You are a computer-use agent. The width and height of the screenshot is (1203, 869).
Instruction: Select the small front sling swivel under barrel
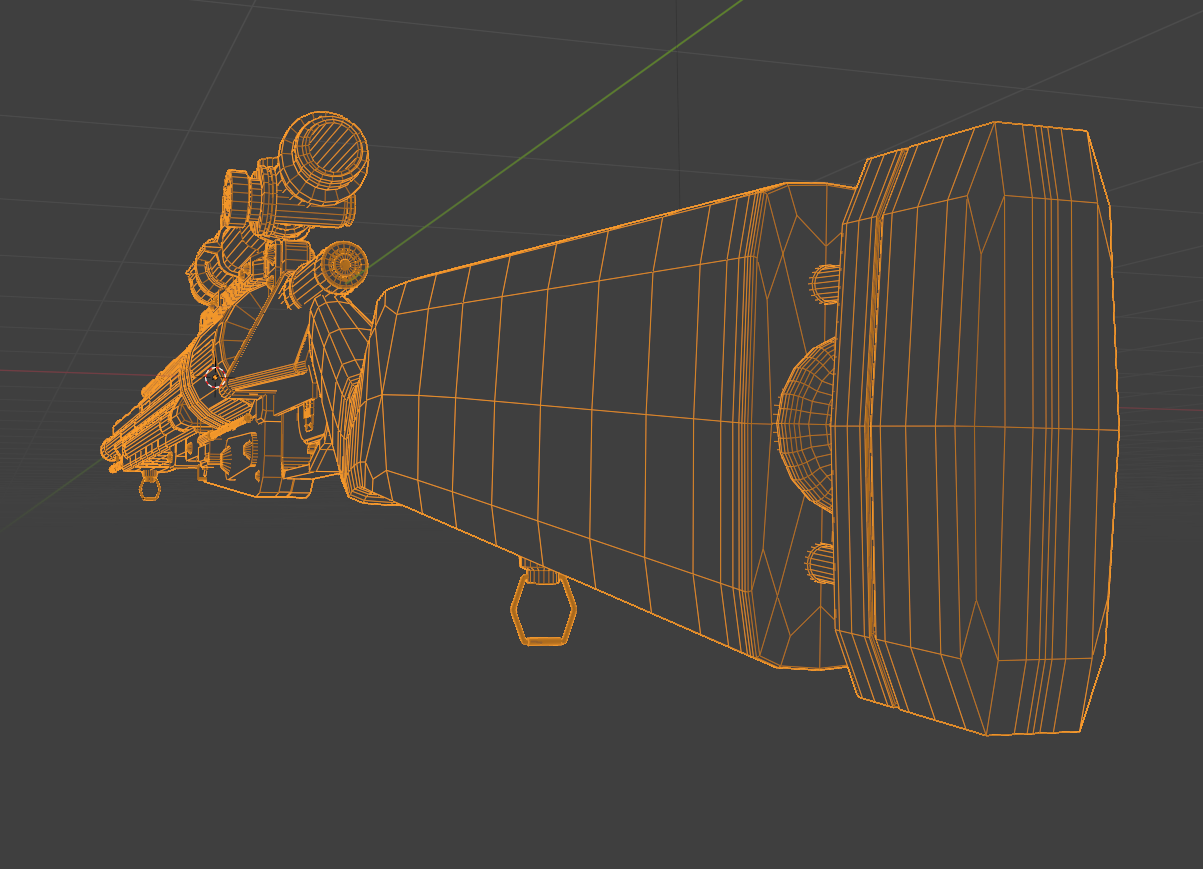pyautogui.click(x=149, y=488)
